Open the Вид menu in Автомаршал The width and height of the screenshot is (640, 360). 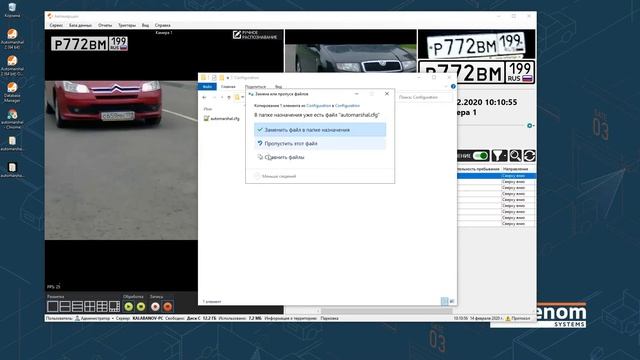click(x=145, y=25)
